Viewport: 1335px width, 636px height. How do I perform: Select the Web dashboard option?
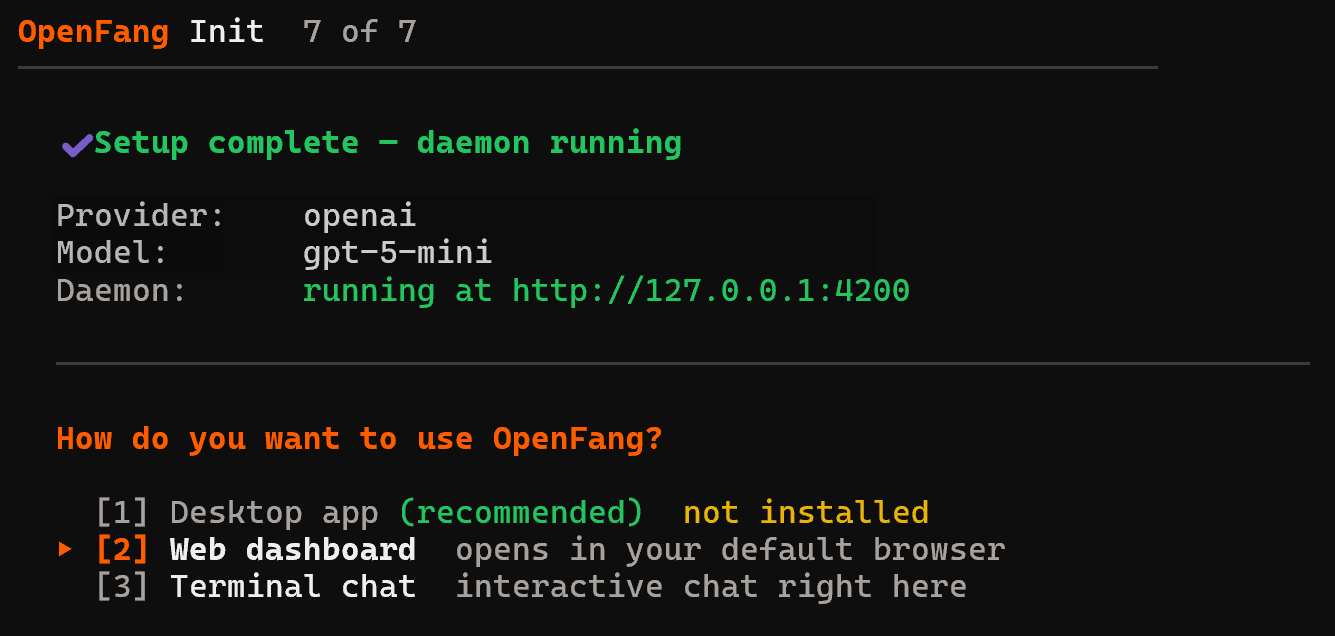tap(292, 549)
